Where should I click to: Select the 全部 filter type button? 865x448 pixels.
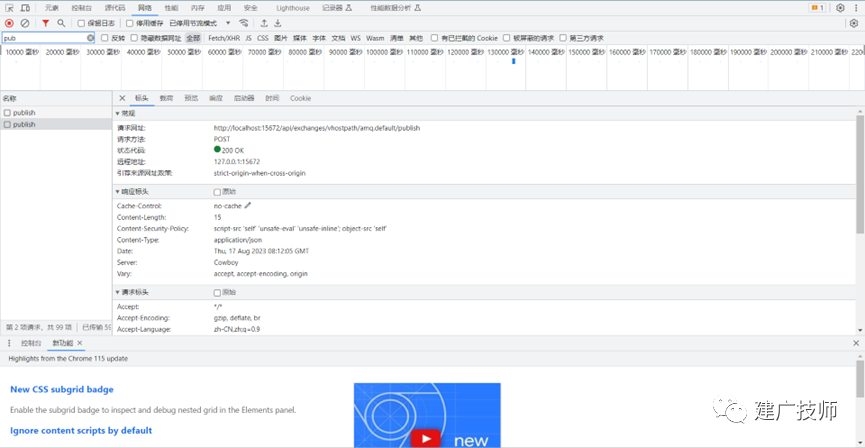coord(193,38)
